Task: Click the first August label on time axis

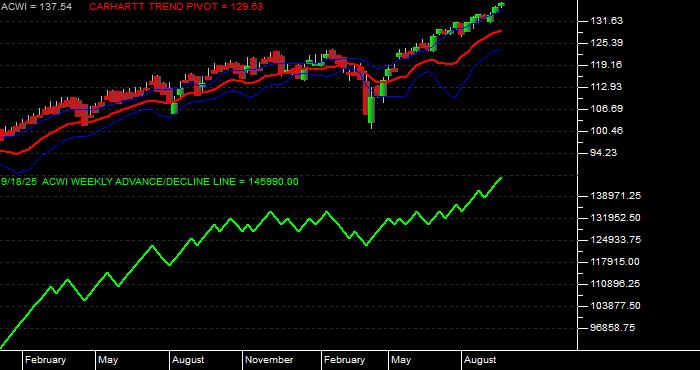Action: click(x=188, y=360)
